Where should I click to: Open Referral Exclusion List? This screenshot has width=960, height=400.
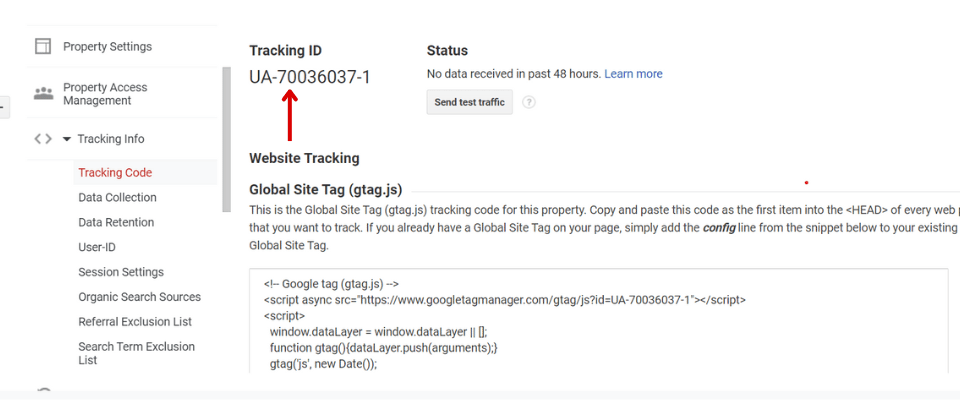[135, 322]
